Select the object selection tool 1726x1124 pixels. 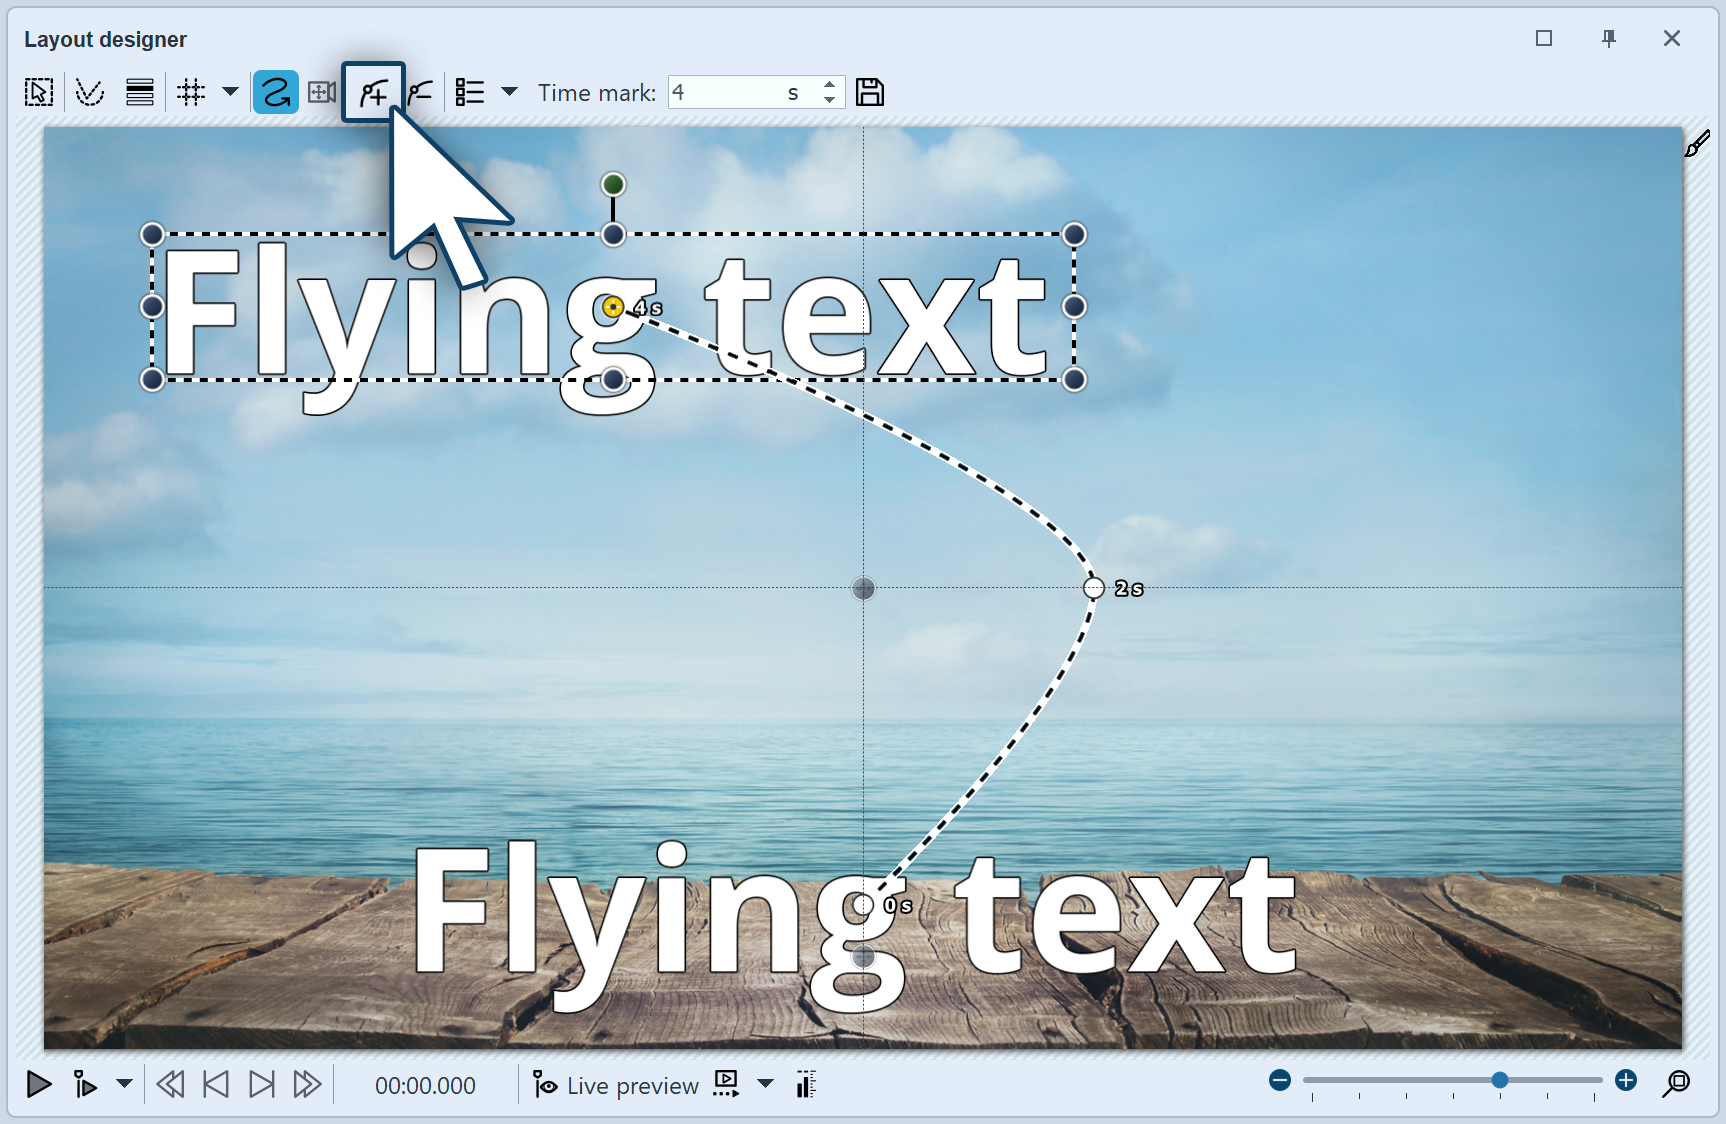point(36,92)
